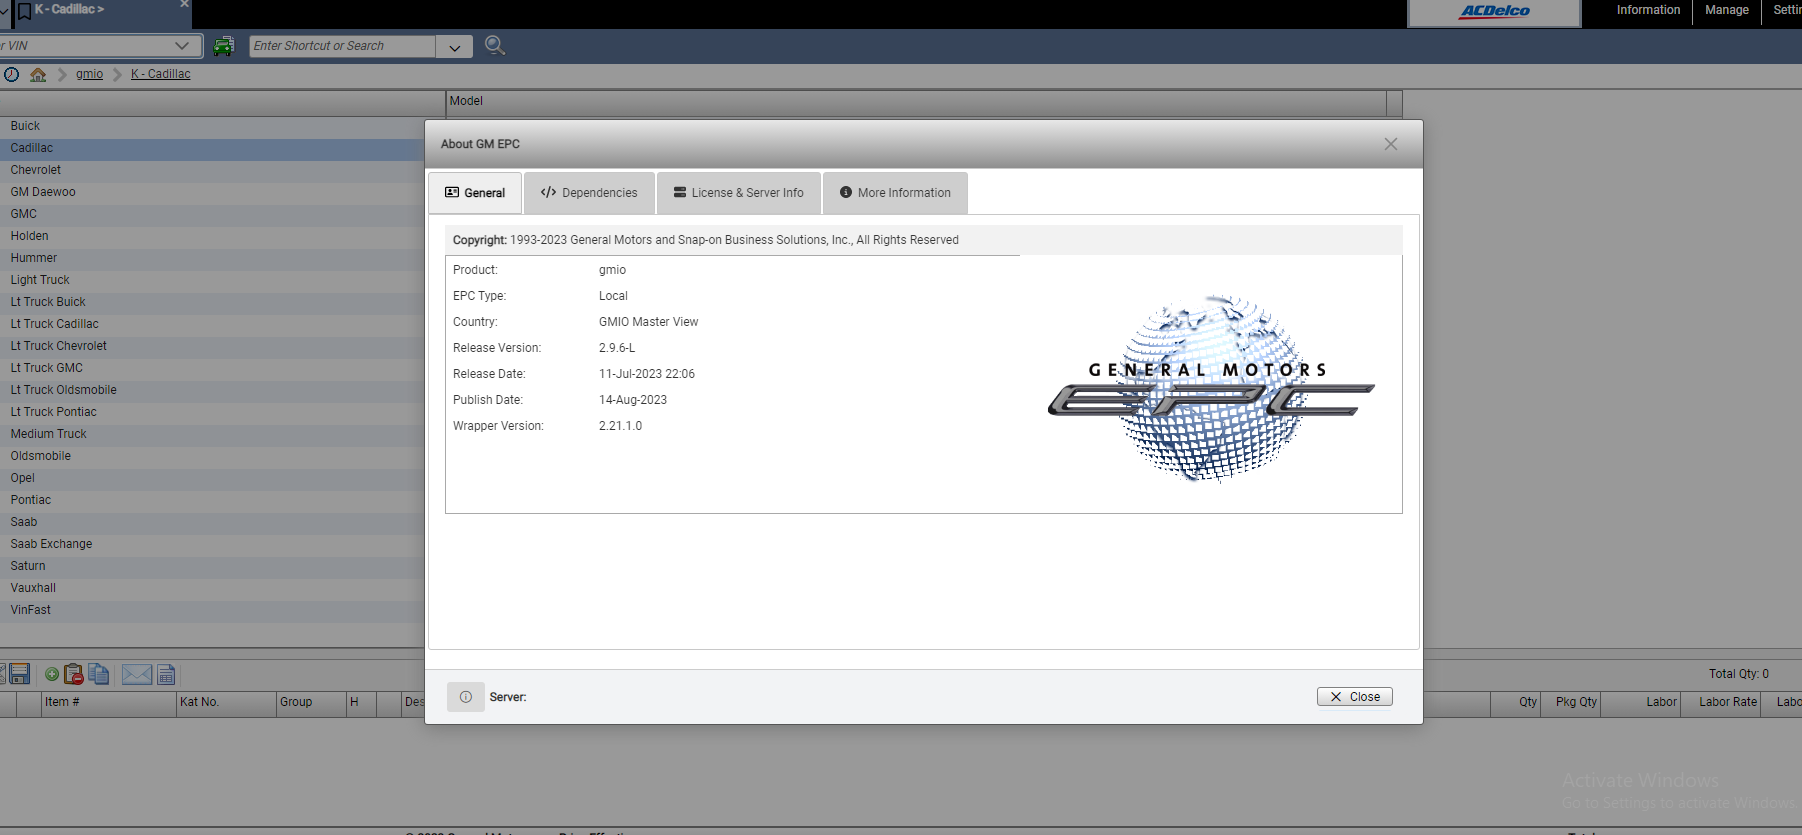Click the ACDelco logo

[x=1495, y=12]
